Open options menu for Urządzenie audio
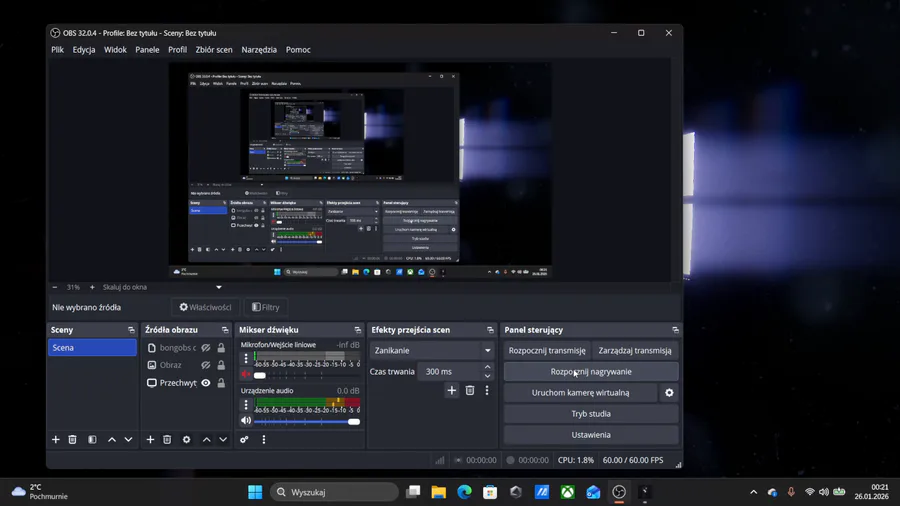Viewport: 900px width, 506px height. (x=246, y=404)
